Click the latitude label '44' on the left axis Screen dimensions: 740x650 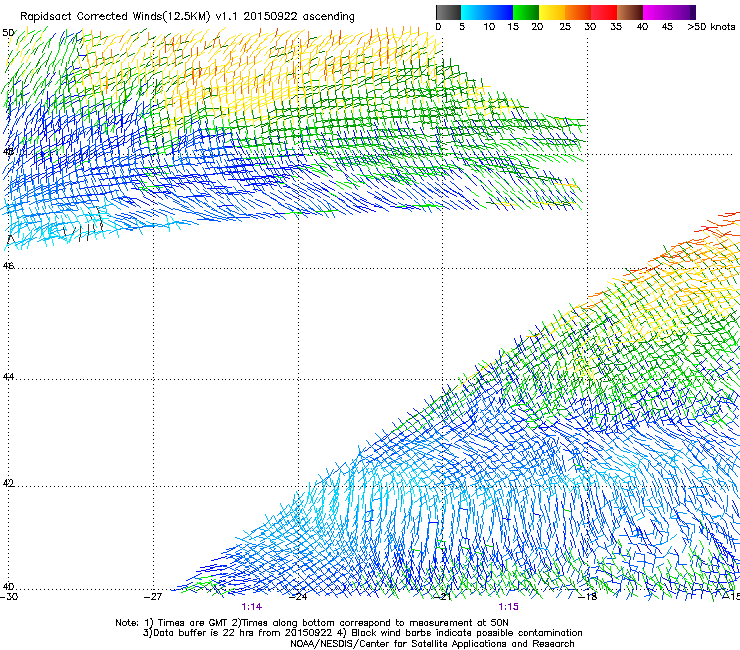8,377
